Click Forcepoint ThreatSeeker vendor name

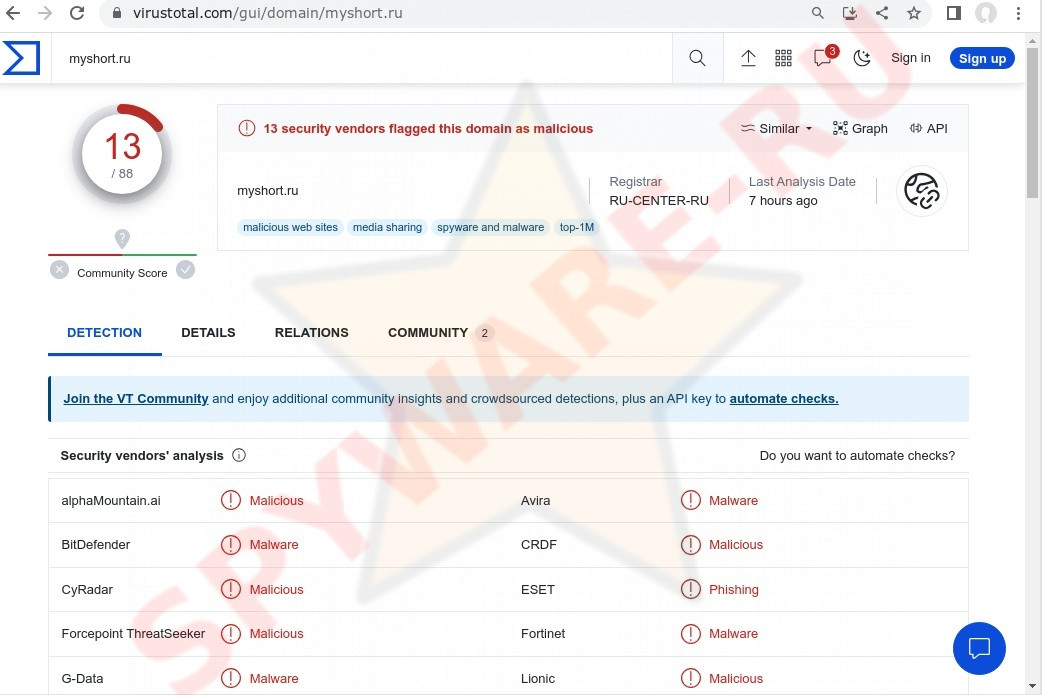[x=133, y=634]
